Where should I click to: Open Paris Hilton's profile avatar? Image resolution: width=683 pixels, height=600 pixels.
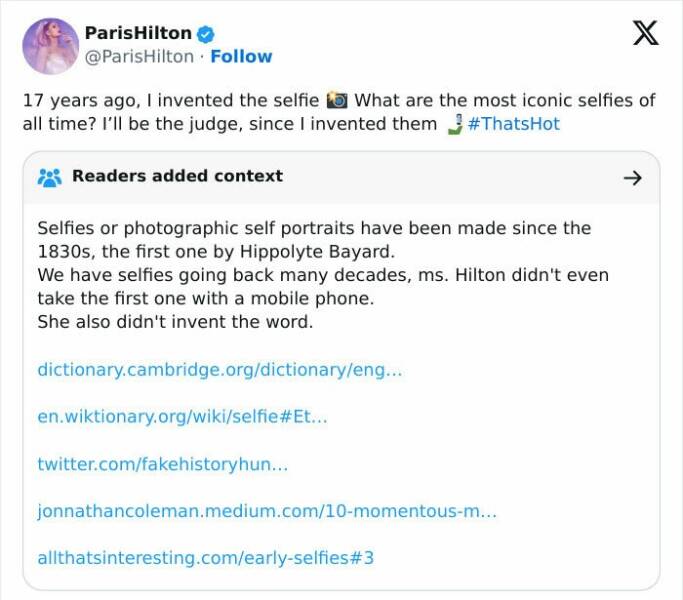click(x=50, y=46)
